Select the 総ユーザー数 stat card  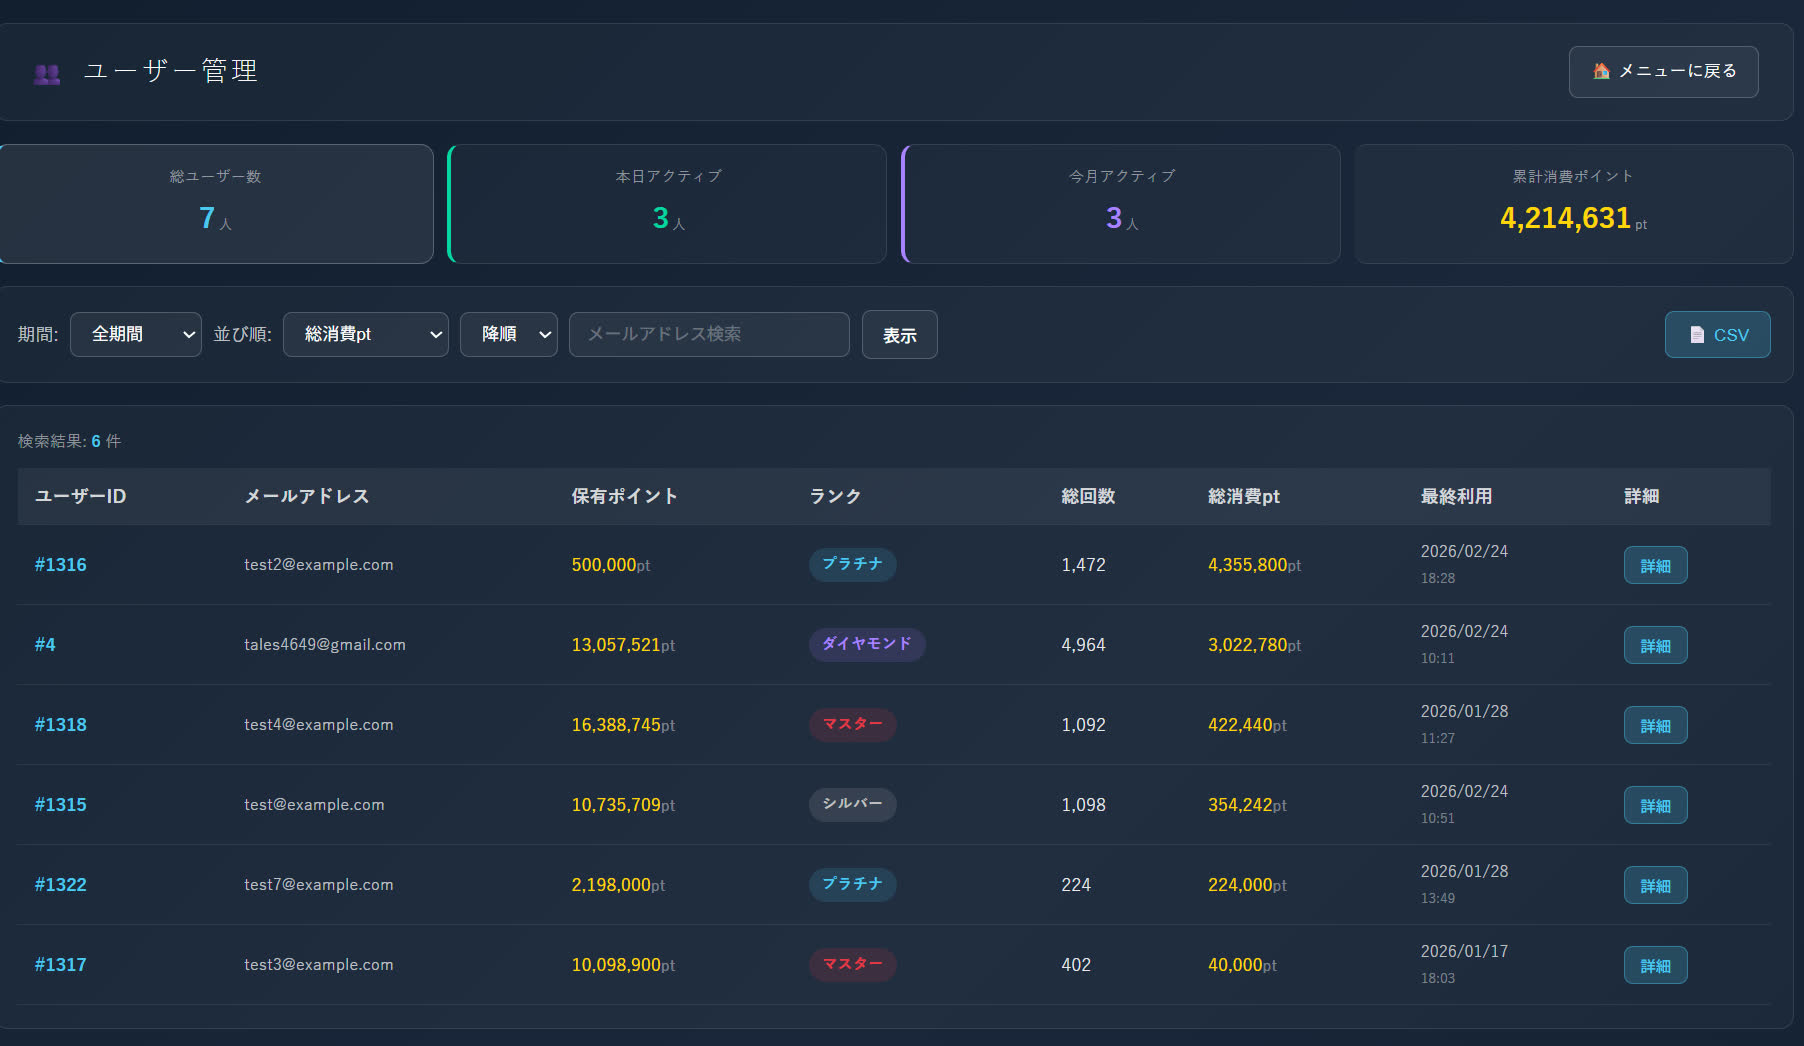click(216, 204)
